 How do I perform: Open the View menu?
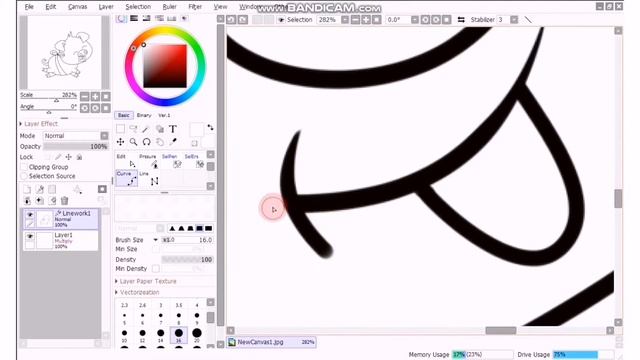[x=220, y=7]
